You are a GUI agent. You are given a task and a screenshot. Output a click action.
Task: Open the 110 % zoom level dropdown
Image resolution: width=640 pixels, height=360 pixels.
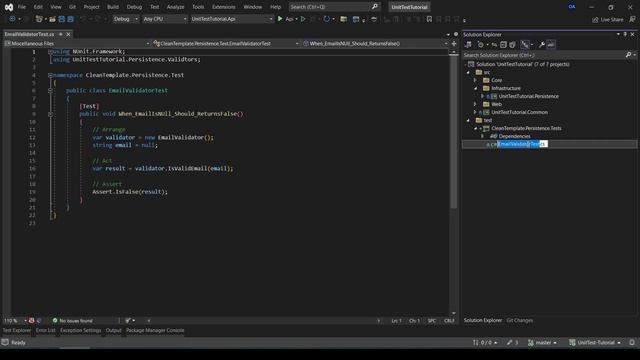click(x=15, y=320)
